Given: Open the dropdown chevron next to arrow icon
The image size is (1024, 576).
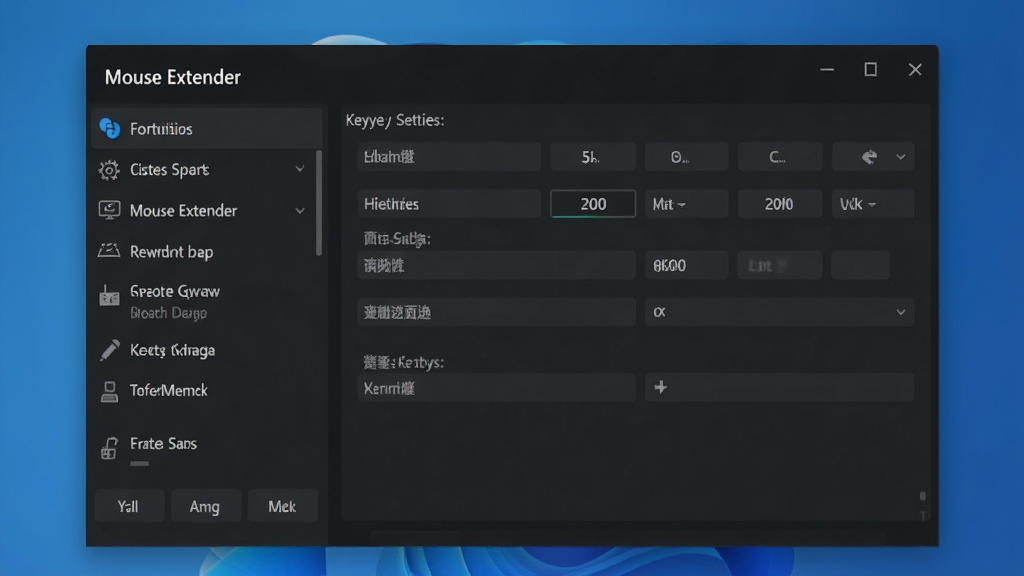Looking at the screenshot, I should (901, 157).
